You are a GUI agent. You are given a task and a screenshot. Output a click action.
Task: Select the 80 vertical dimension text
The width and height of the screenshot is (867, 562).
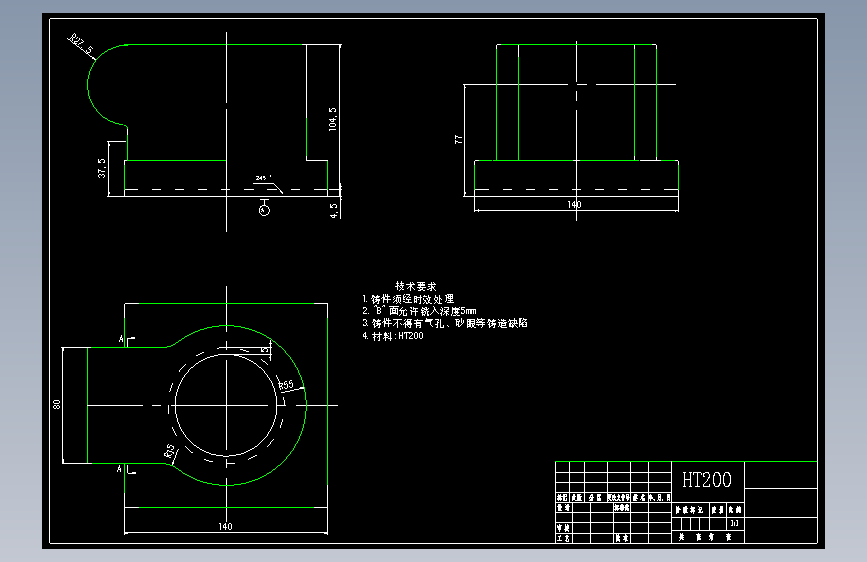pos(56,404)
